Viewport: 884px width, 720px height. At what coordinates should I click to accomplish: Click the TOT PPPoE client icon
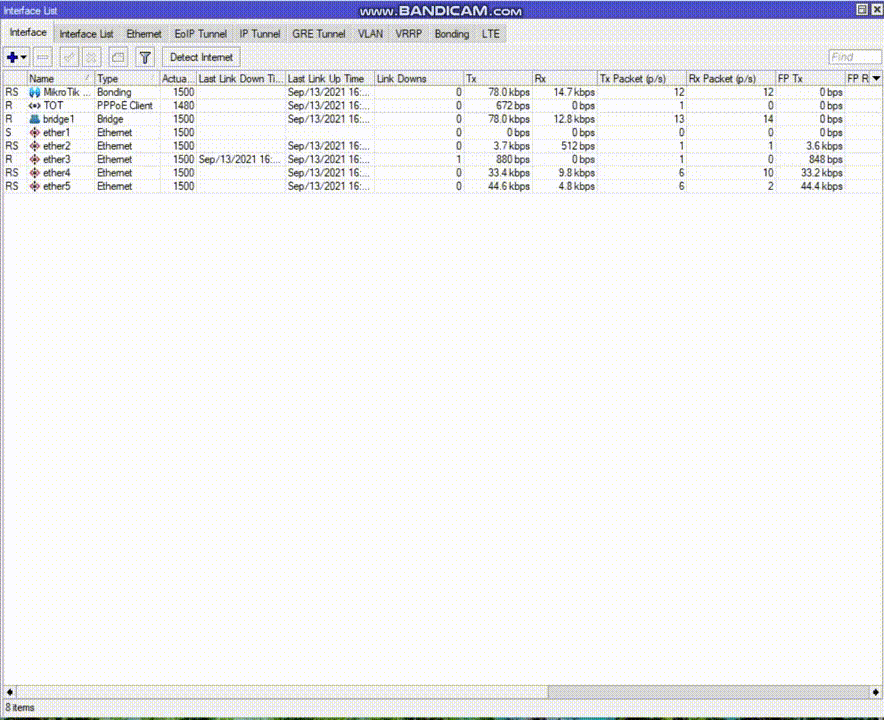coord(34,105)
